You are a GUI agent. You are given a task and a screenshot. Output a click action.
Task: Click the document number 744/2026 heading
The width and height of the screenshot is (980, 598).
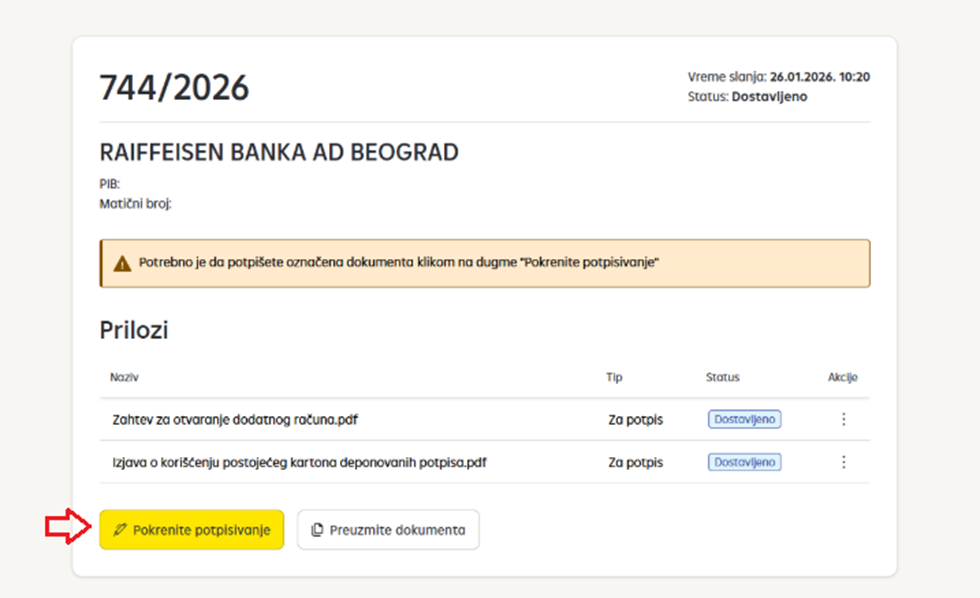click(174, 87)
